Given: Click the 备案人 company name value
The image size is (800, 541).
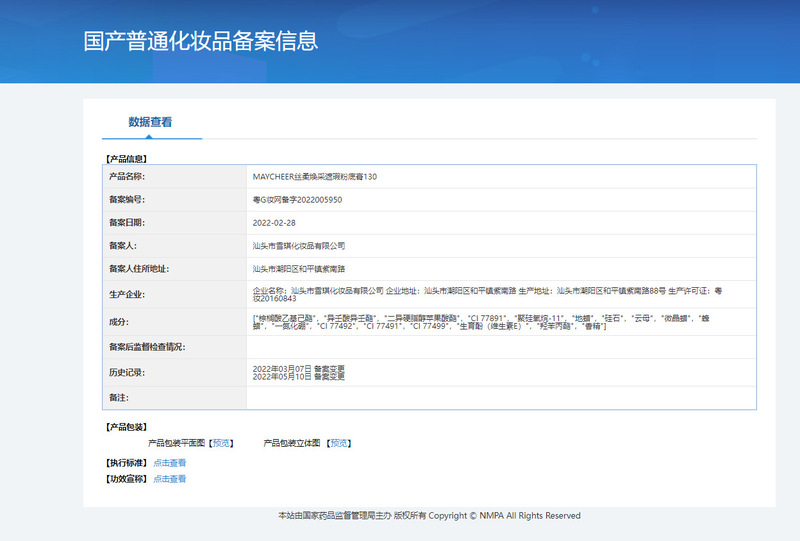Looking at the screenshot, I should (x=299, y=245).
